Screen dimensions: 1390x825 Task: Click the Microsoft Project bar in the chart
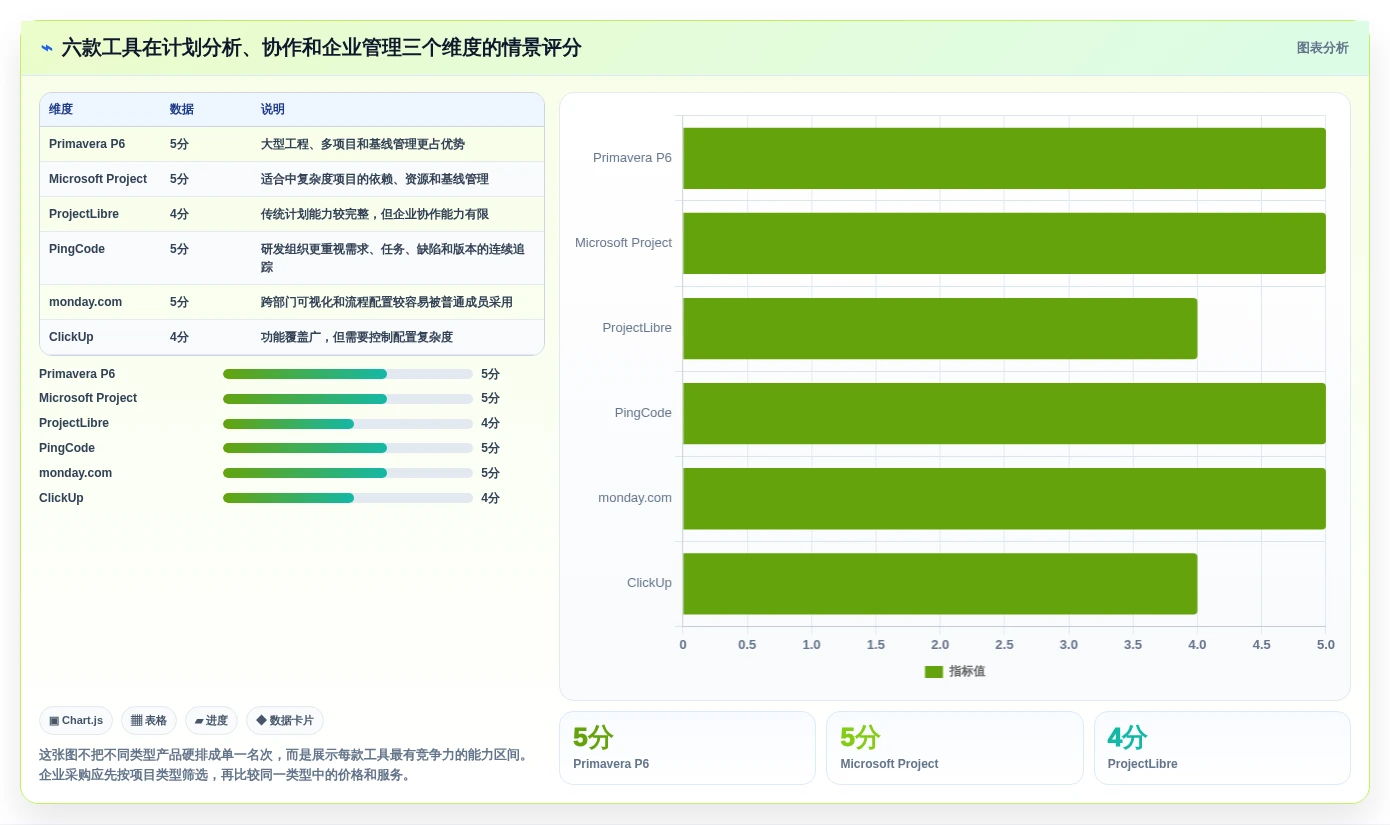[x=1004, y=243]
